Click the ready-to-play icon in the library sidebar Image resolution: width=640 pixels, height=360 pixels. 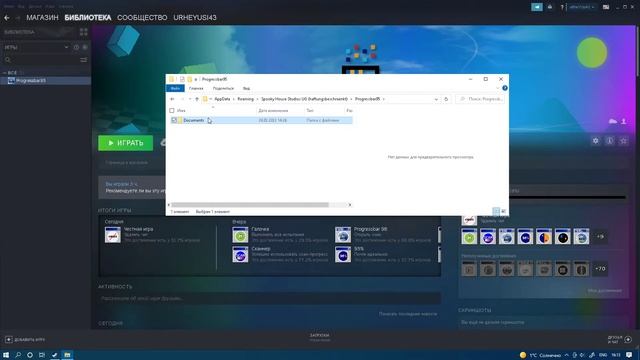[x=85, y=47]
